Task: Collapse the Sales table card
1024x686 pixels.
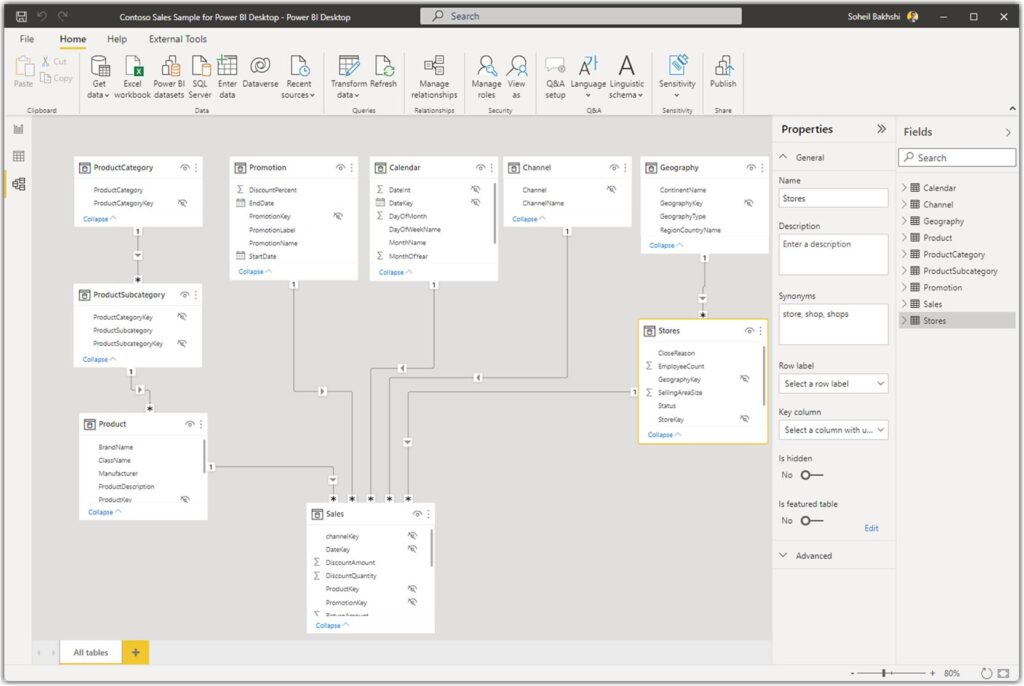Action: click(x=332, y=625)
